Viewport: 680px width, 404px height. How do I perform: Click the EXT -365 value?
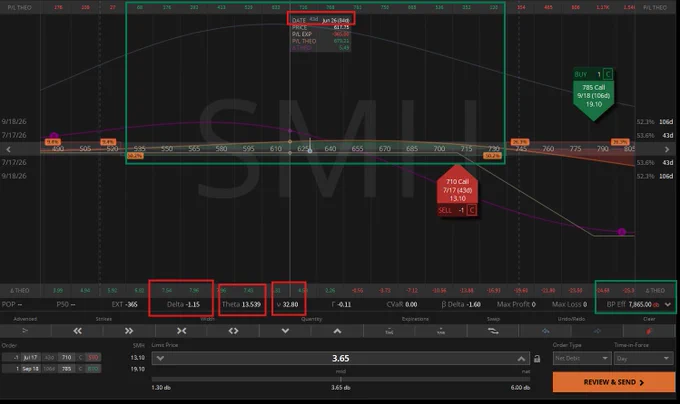coord(124,304)
